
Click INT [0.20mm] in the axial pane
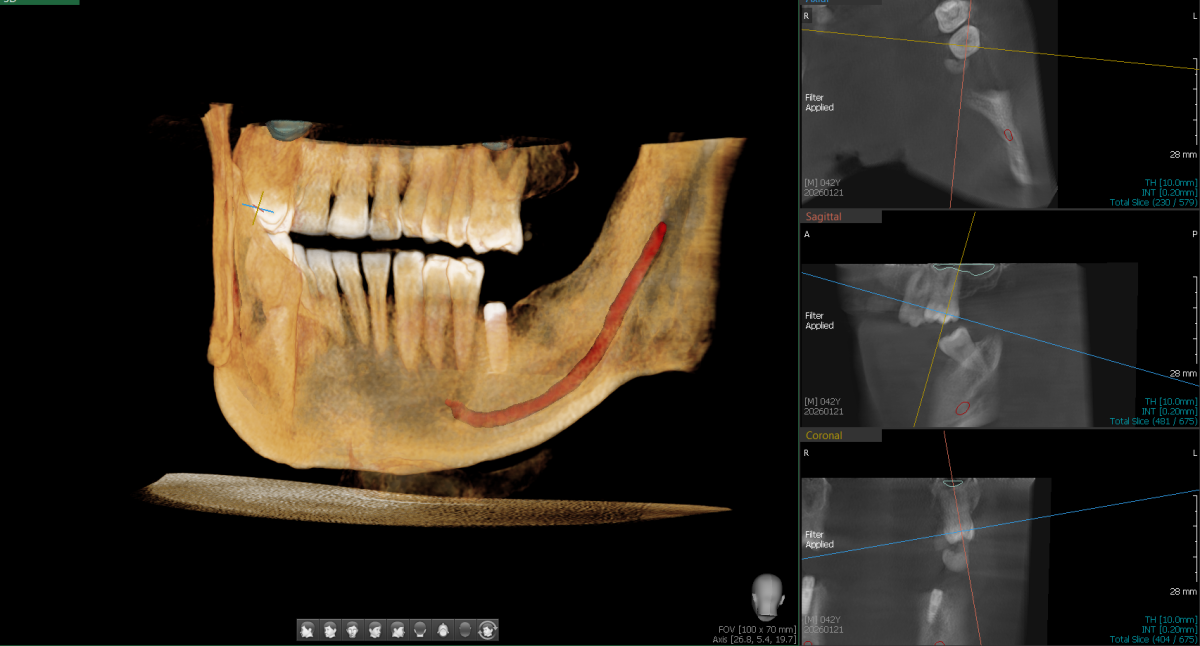(1171, 193)
